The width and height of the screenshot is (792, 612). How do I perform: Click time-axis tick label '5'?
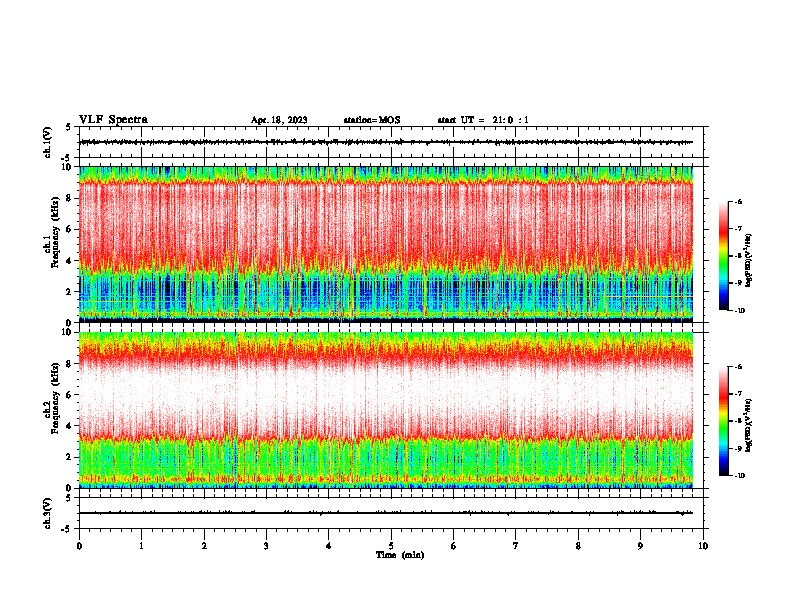click(391, 546)
